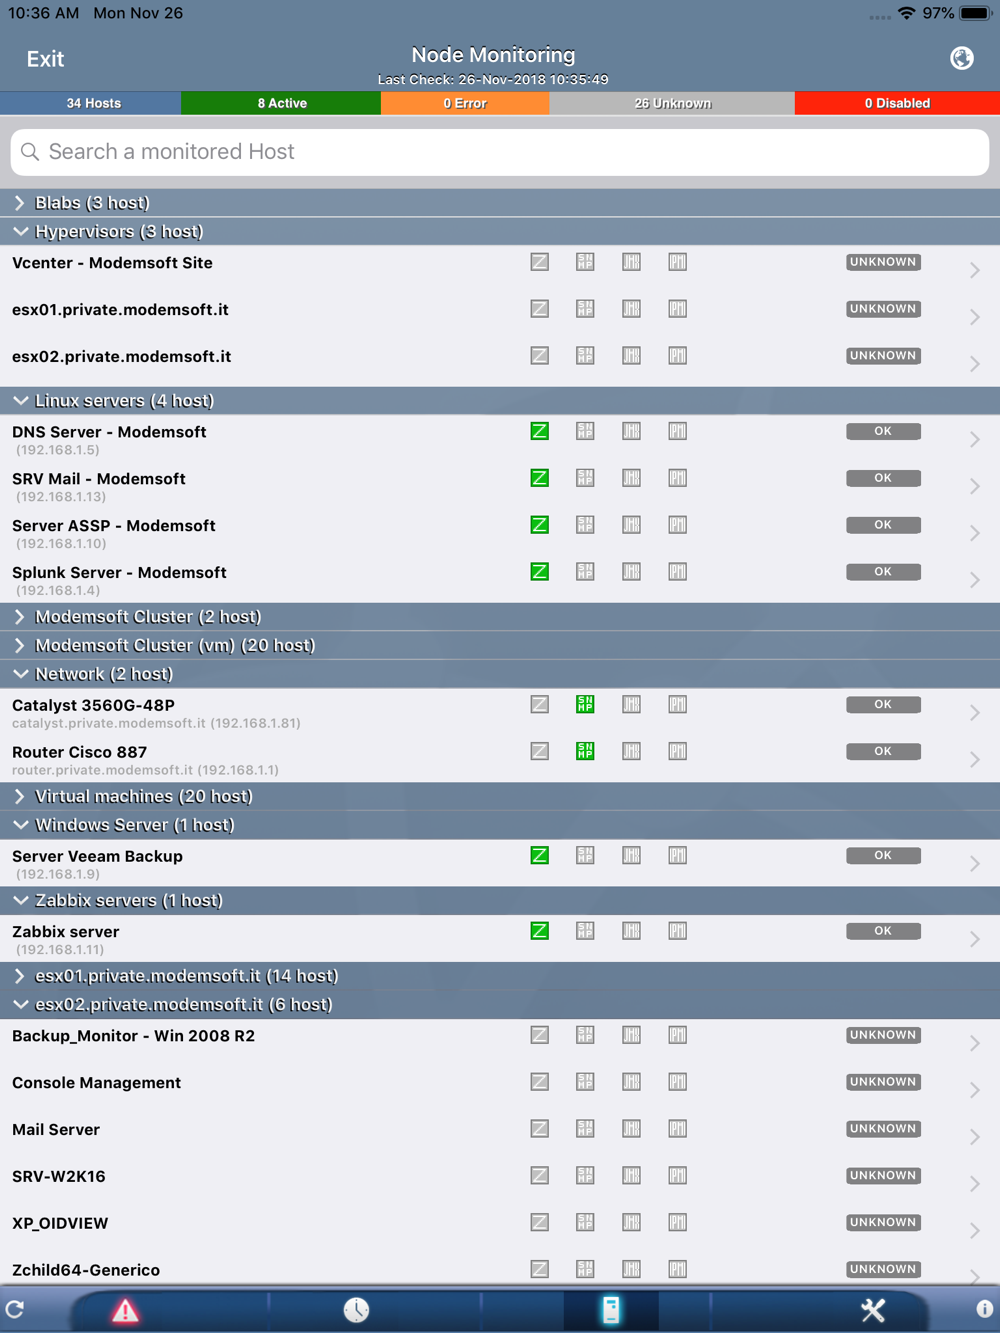This screenshot has height=1333, width=1000.
Task: Collapse the Network (2 host) group
Action: click(x=500, y=674)
